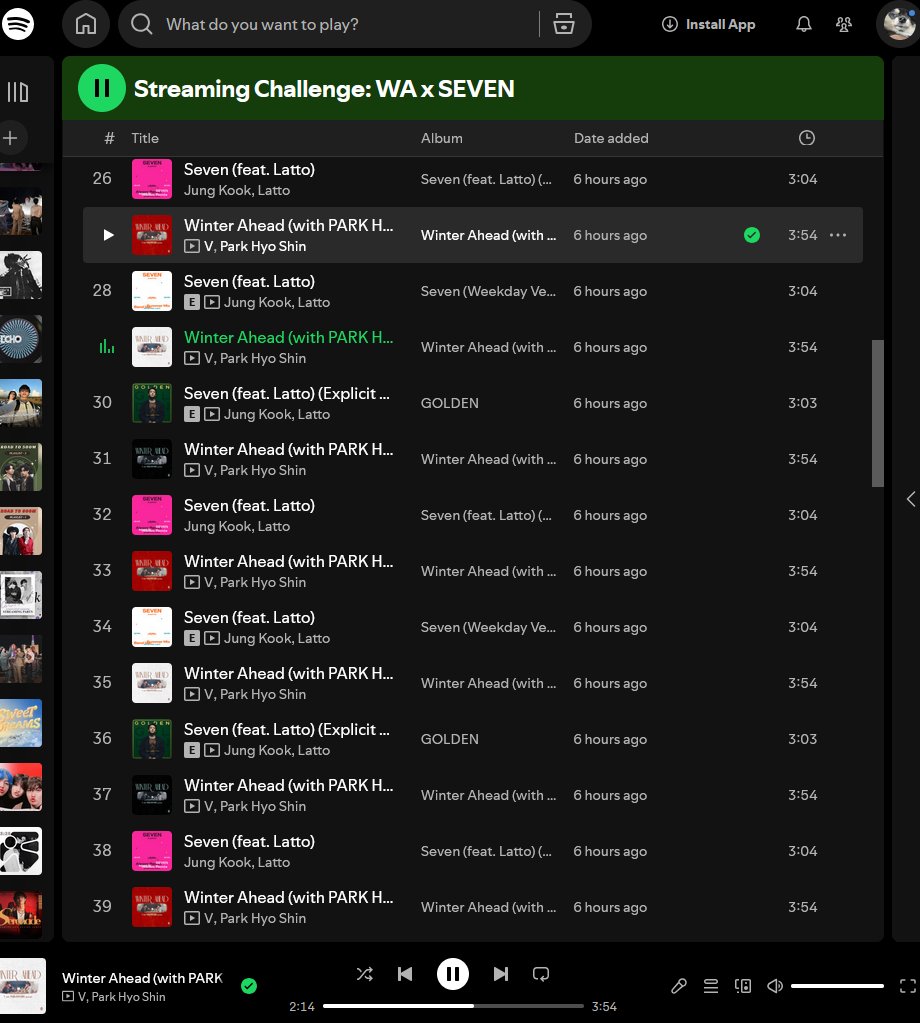Sort tracks by the Album column
The image size is (920, 1023).
tap(442, 138)
